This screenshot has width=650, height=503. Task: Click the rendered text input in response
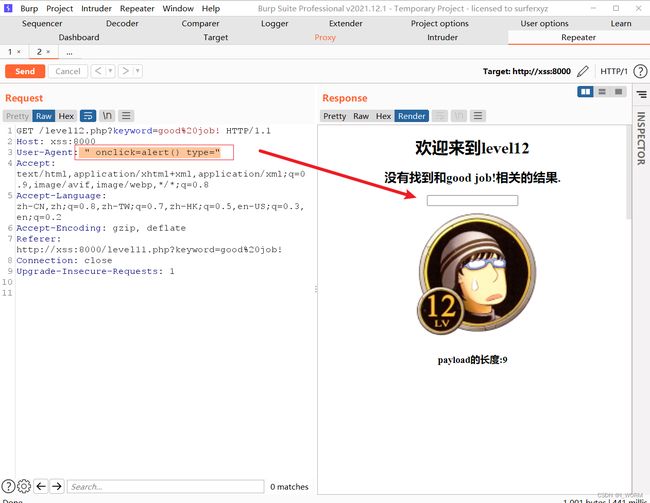472,201
